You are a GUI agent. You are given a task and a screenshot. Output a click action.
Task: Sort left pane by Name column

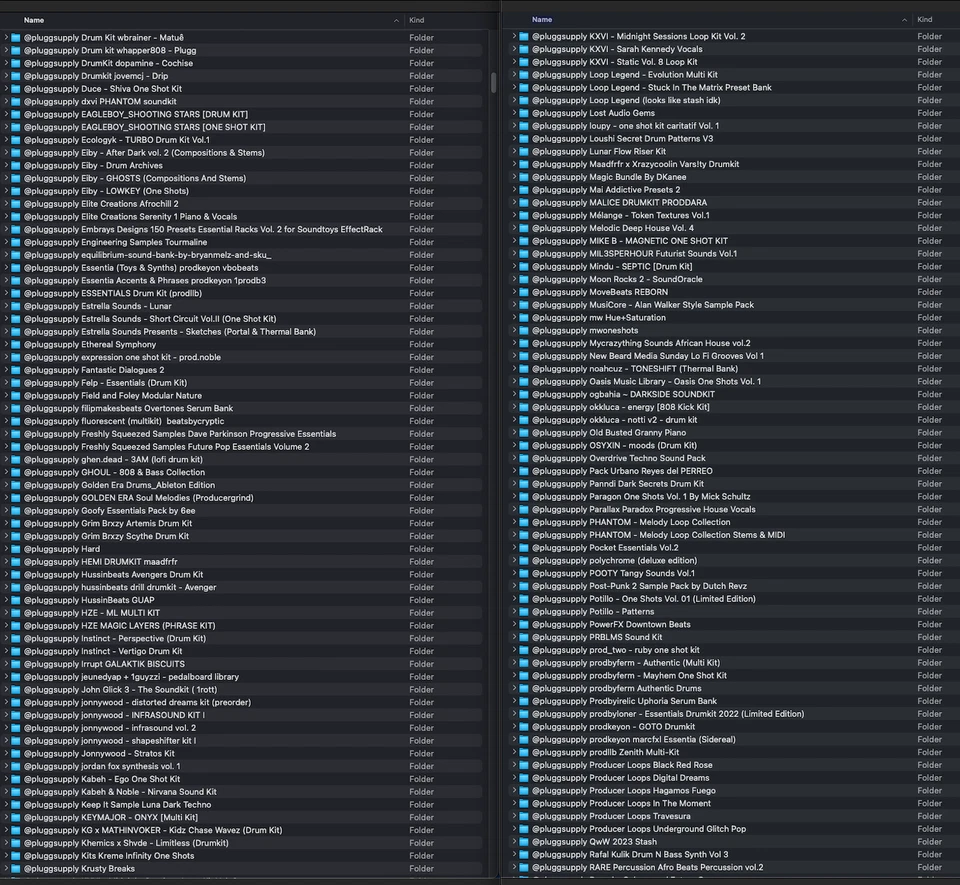34,20
